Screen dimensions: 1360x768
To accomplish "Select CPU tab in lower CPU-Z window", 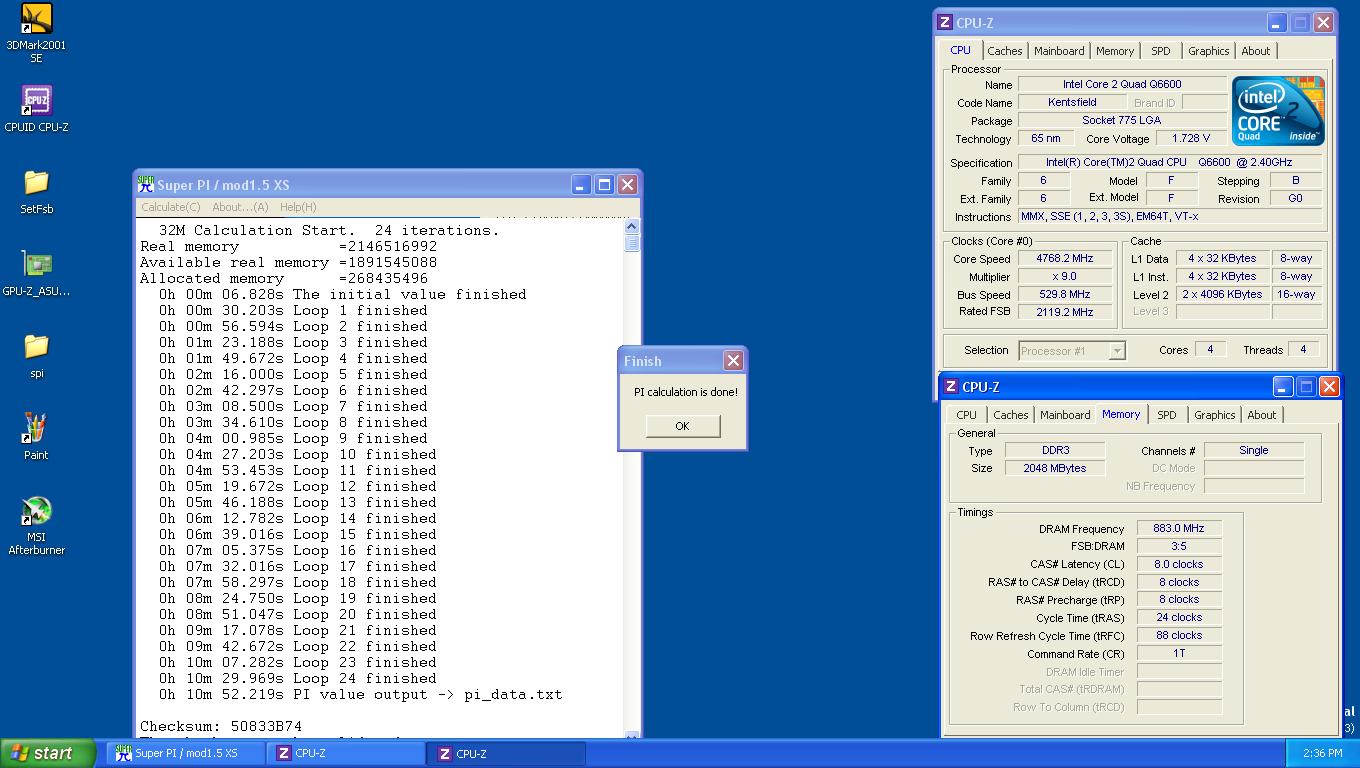I will coord(966,415).
